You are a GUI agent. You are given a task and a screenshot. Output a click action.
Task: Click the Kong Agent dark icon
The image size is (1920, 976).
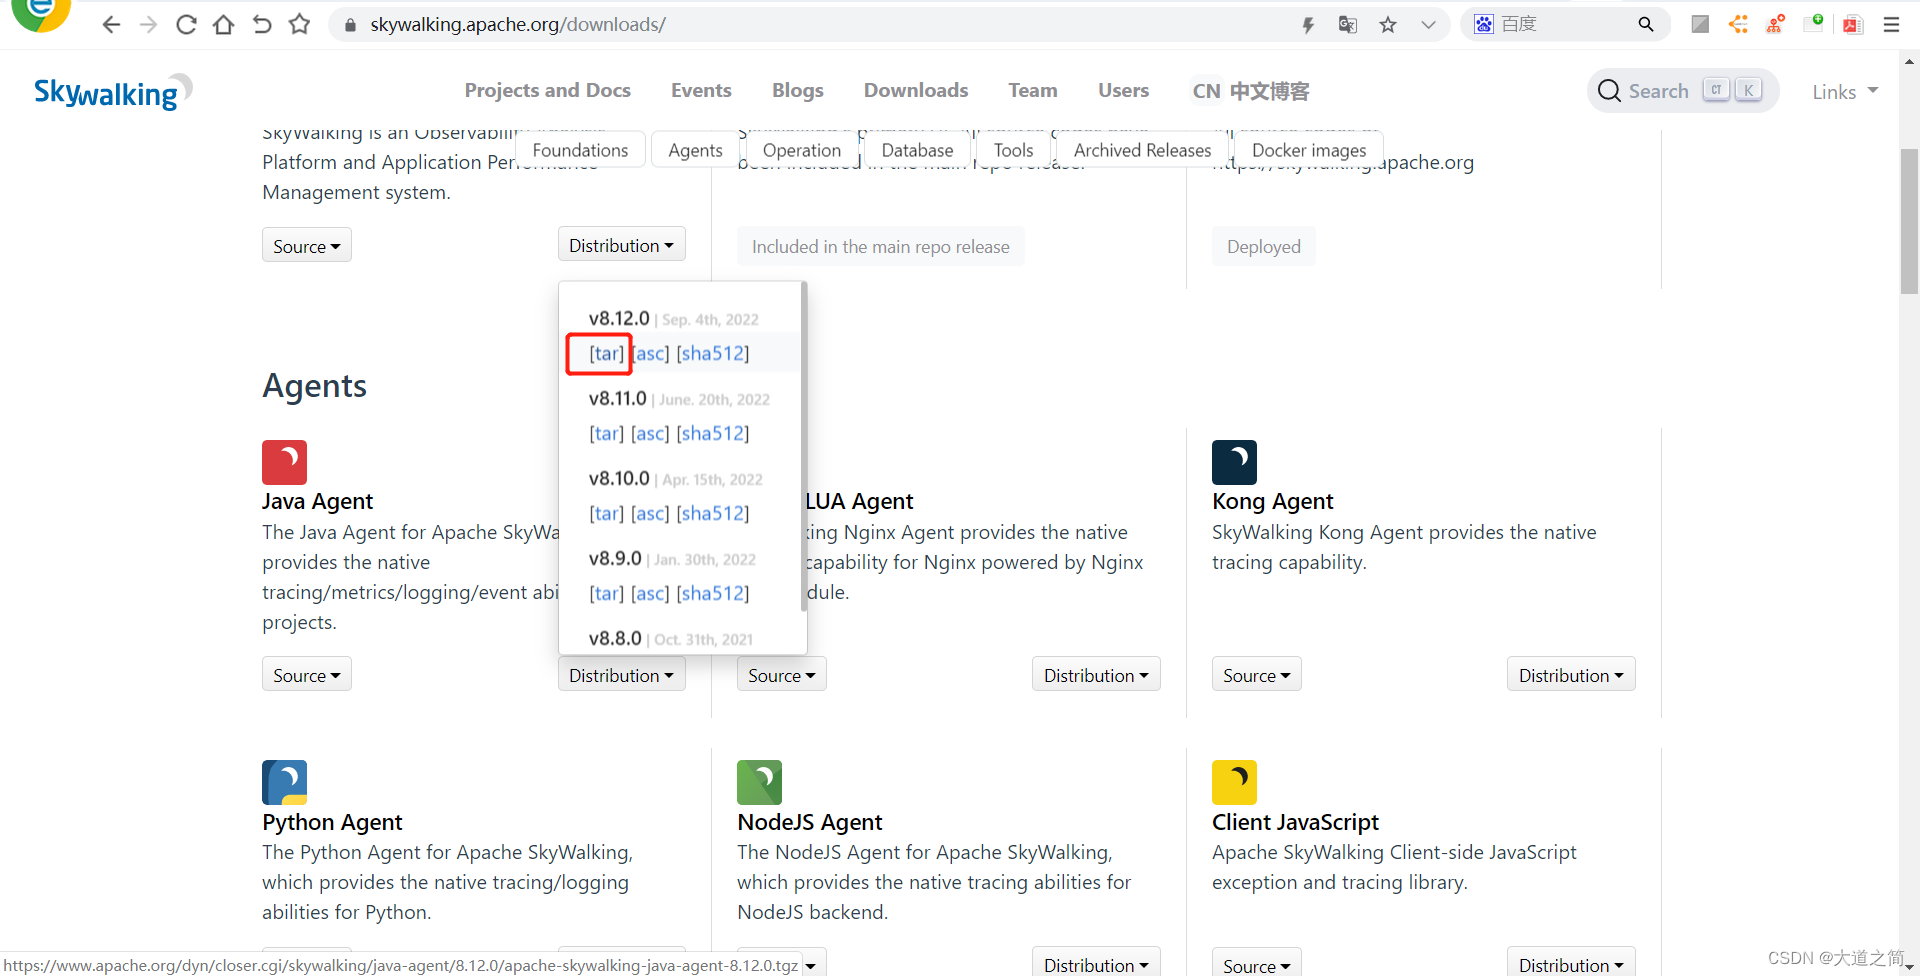pyautogui.click(x=1234, y=462)
